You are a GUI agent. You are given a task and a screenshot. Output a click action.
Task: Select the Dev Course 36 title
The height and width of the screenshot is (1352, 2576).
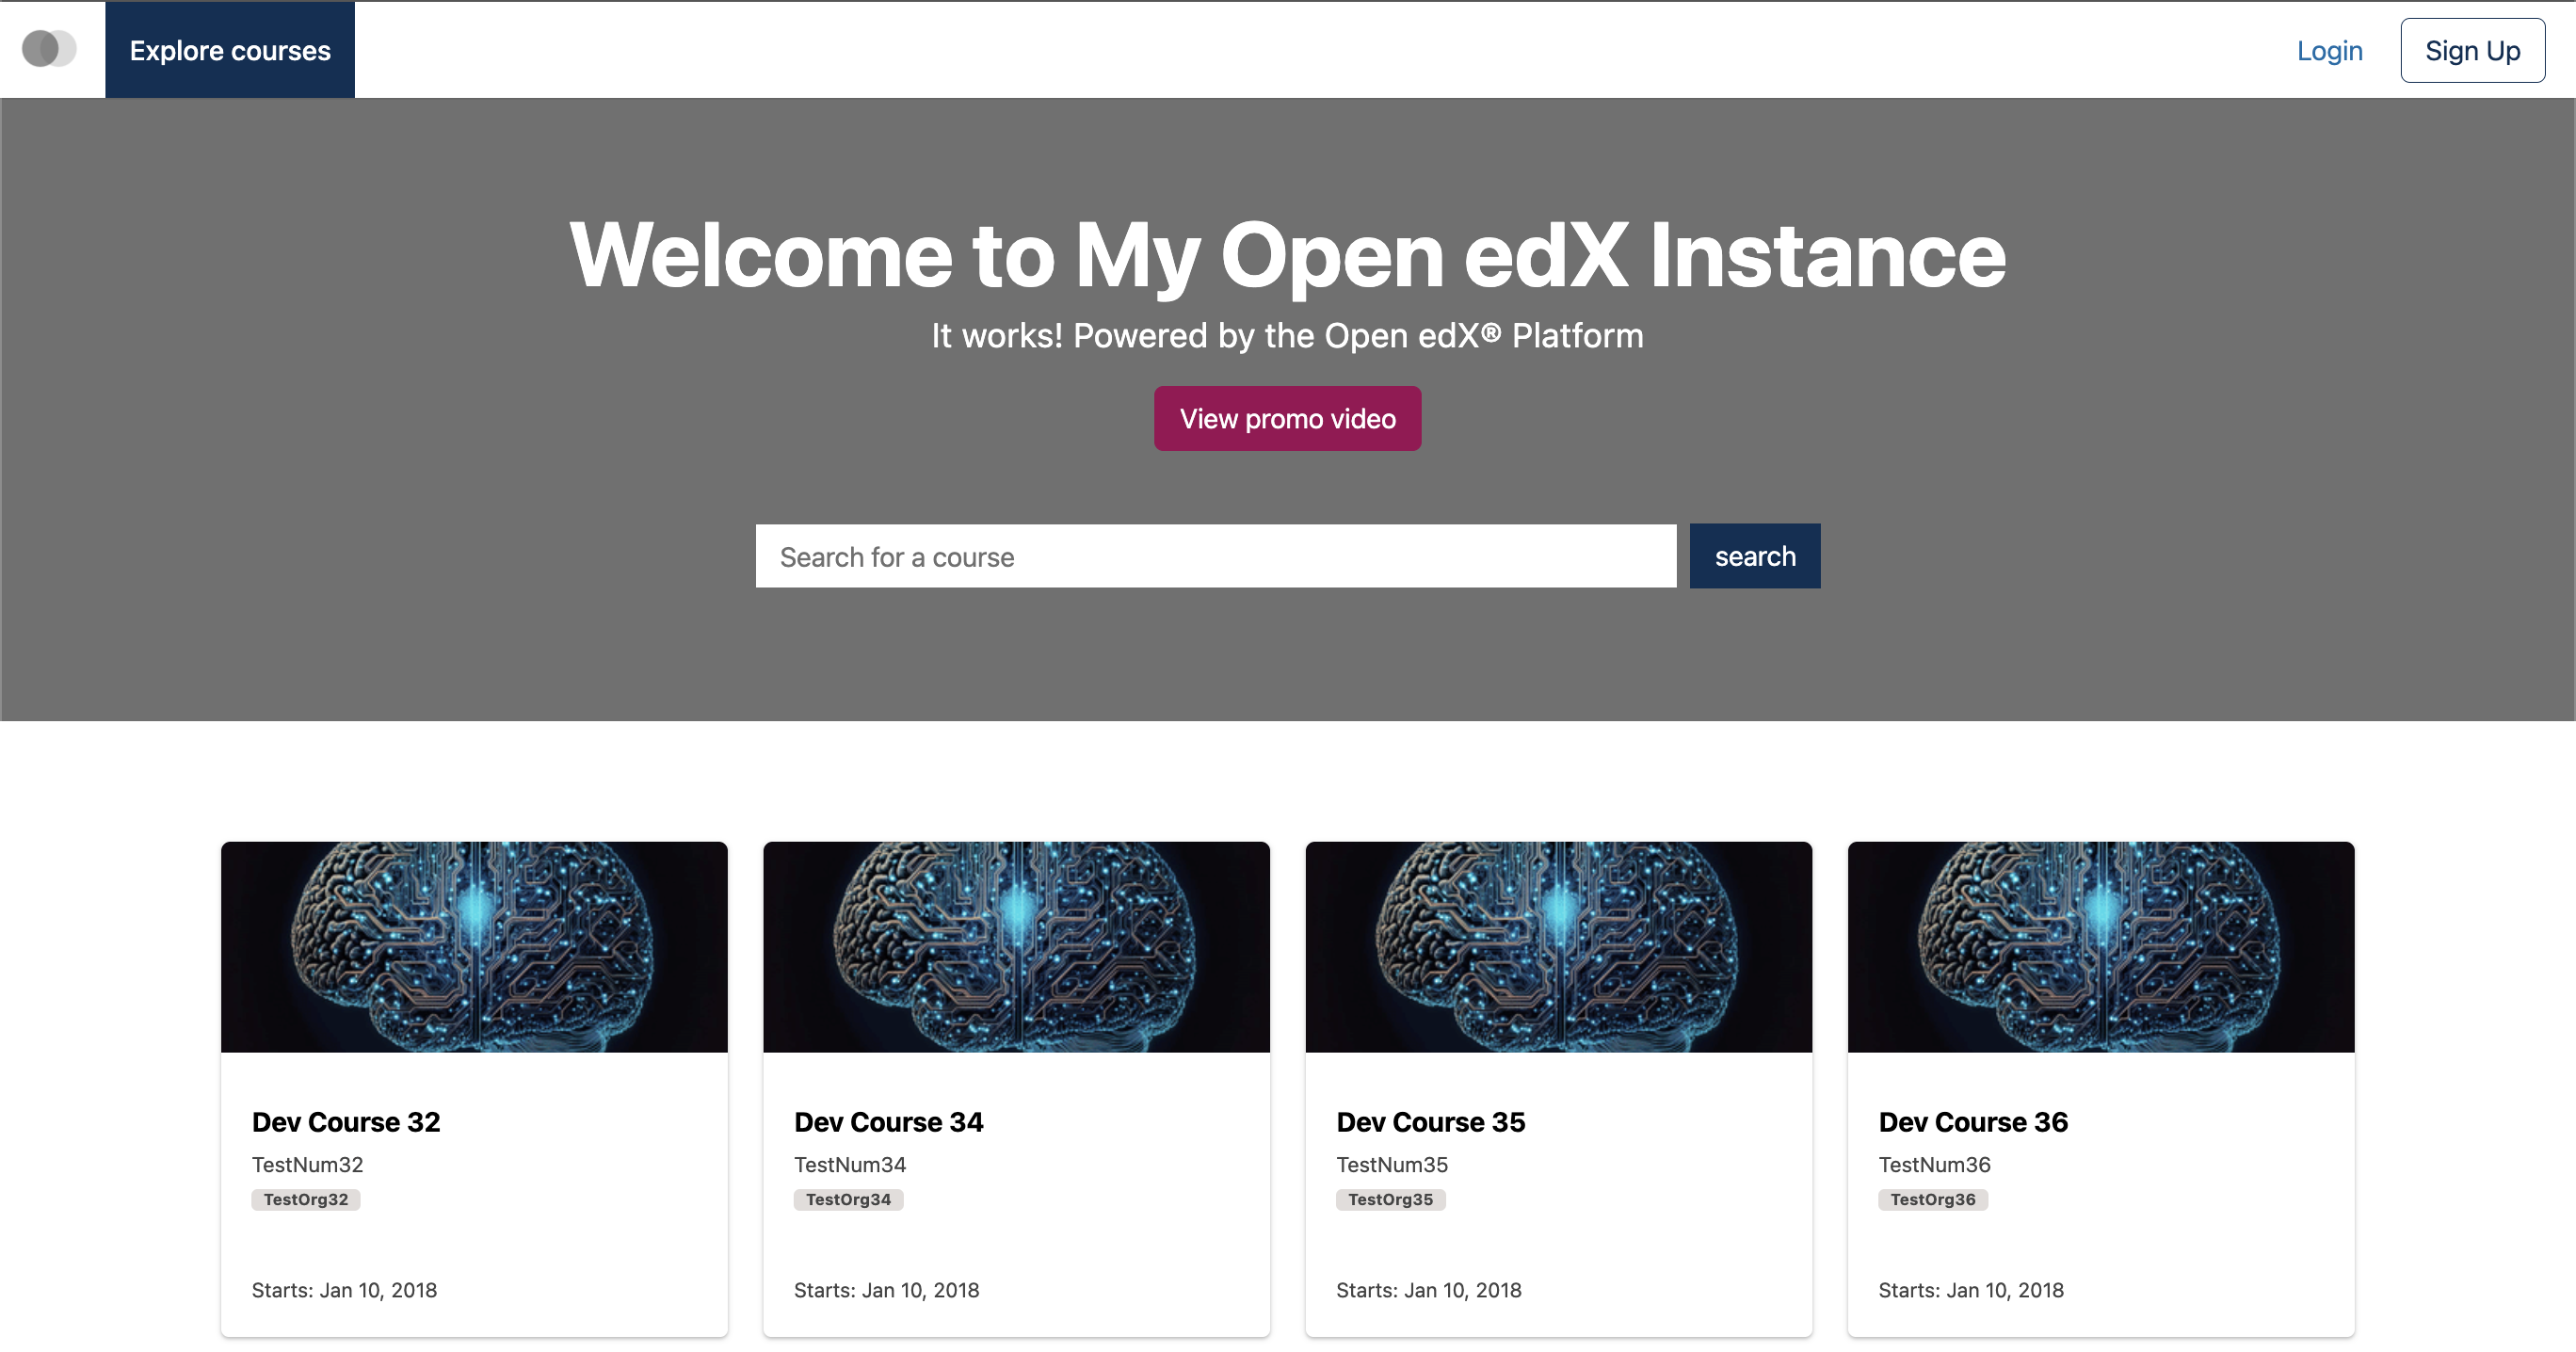1972,1122
